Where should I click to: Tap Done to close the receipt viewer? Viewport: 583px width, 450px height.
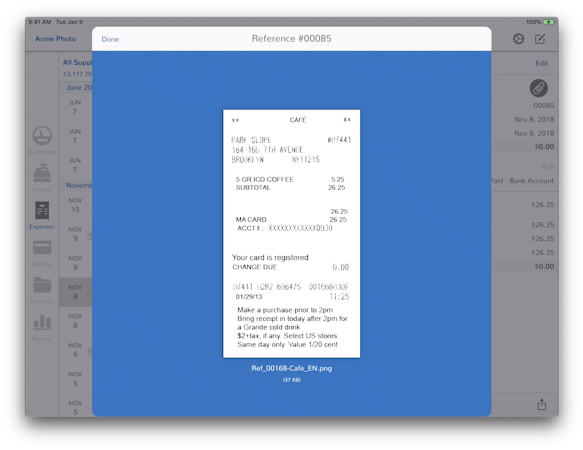(110, 39)
